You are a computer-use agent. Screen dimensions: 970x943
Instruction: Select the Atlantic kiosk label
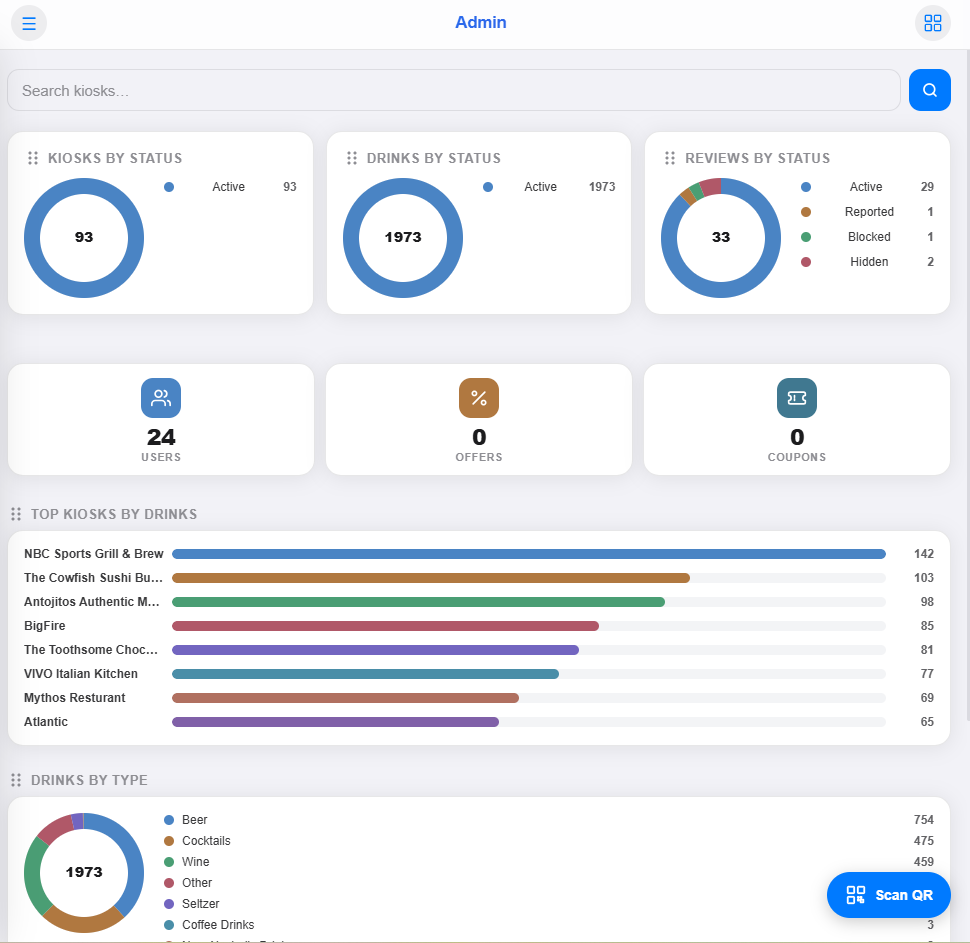click(46, 722)
